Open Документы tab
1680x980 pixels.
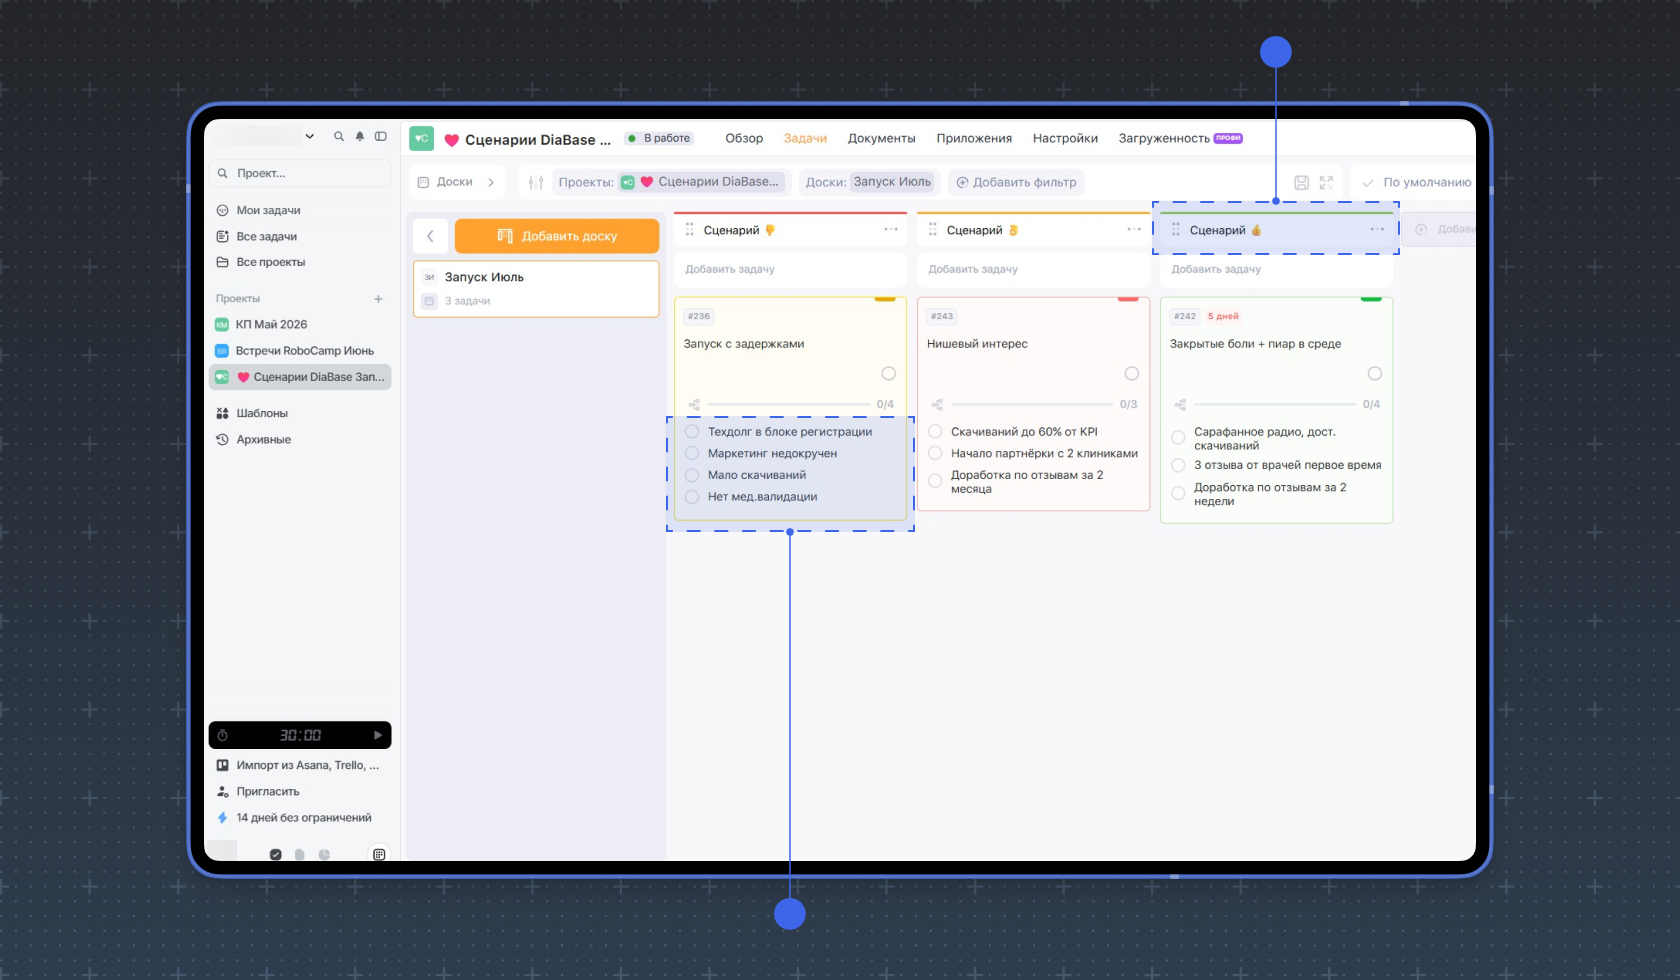click(881, 138)
